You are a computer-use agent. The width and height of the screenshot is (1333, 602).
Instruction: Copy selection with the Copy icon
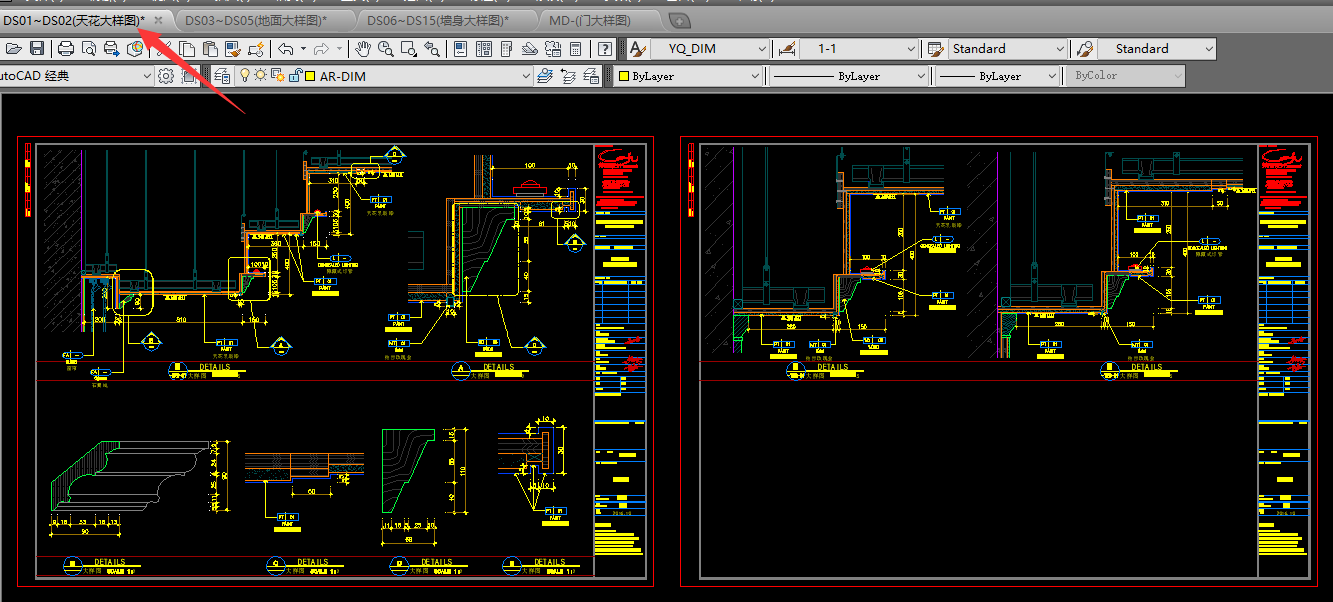point(189,49)
